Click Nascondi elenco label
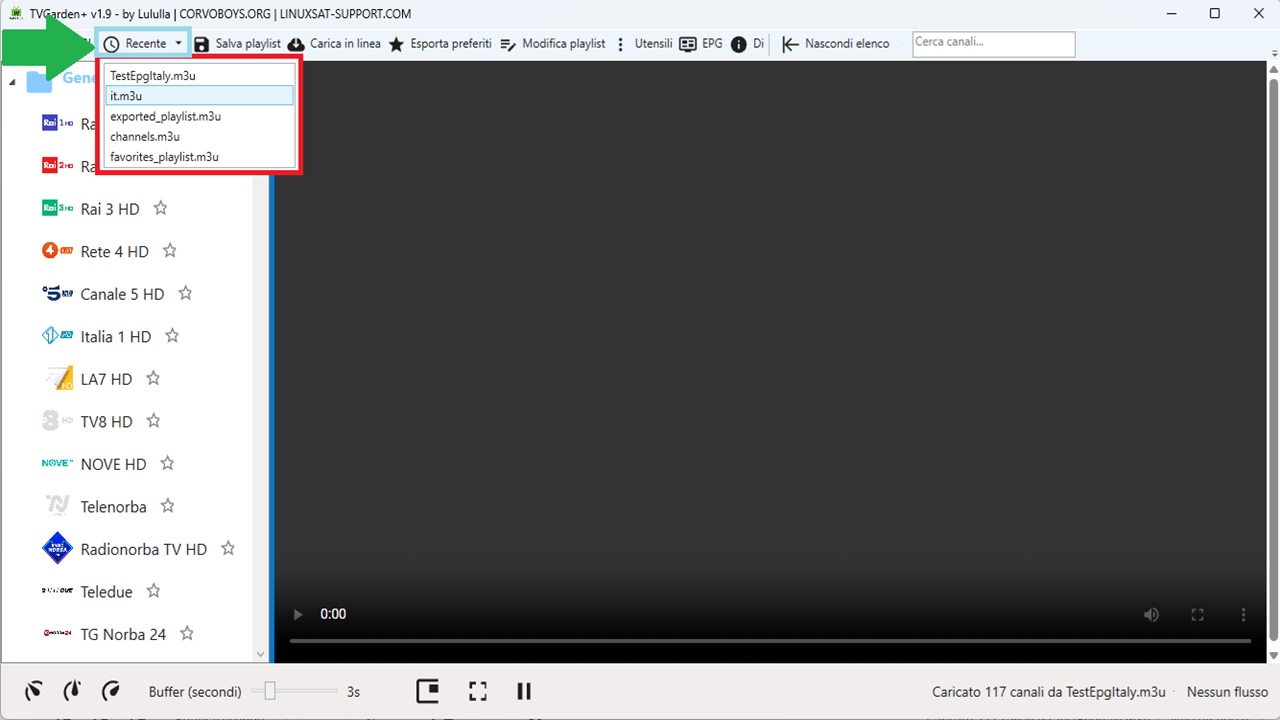 click(x=847, y=44)
